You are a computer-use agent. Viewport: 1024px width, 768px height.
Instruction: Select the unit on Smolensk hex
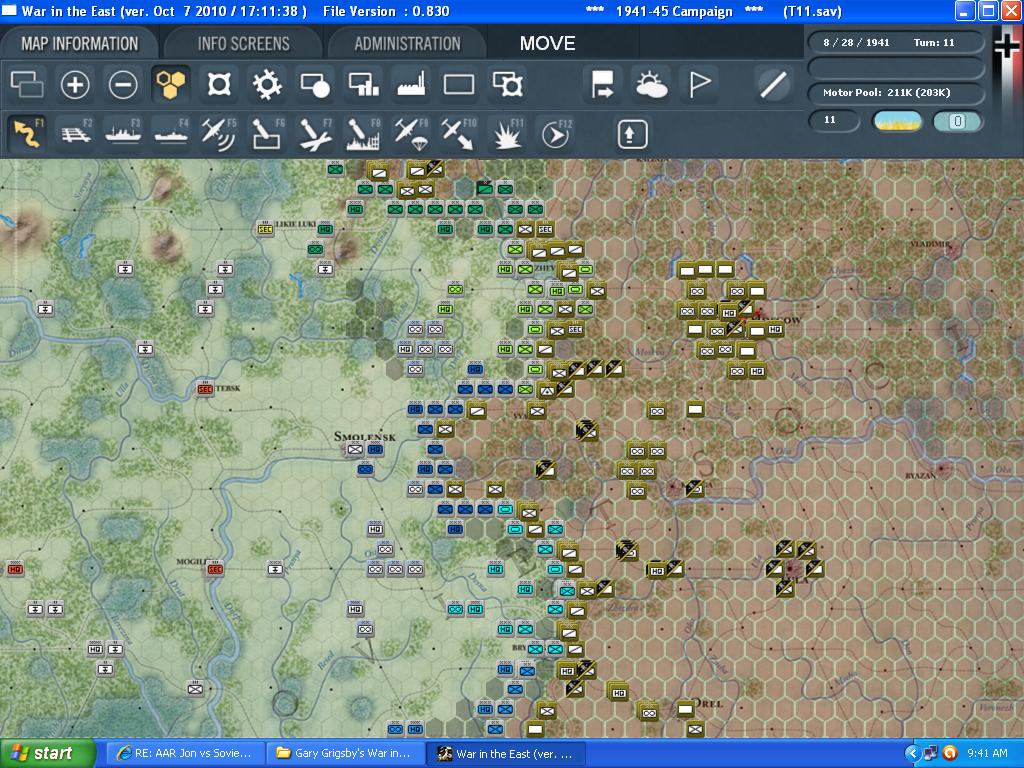click(x=355, y=449)
